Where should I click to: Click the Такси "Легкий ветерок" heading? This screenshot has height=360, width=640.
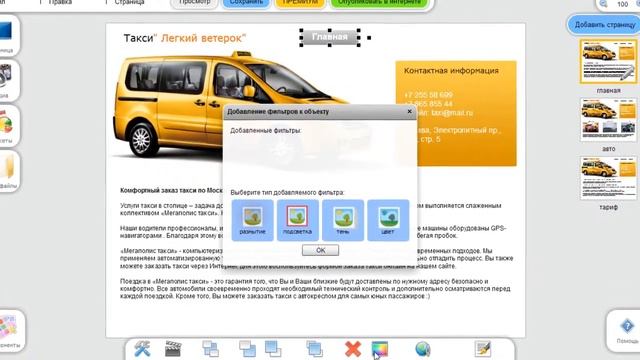click(x=184, y=38)
